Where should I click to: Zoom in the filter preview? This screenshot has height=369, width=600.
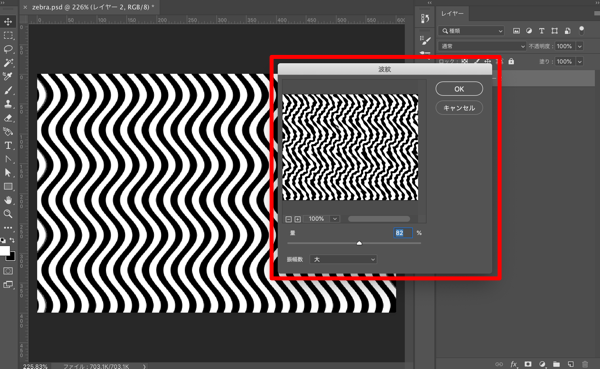coord(297,219)
